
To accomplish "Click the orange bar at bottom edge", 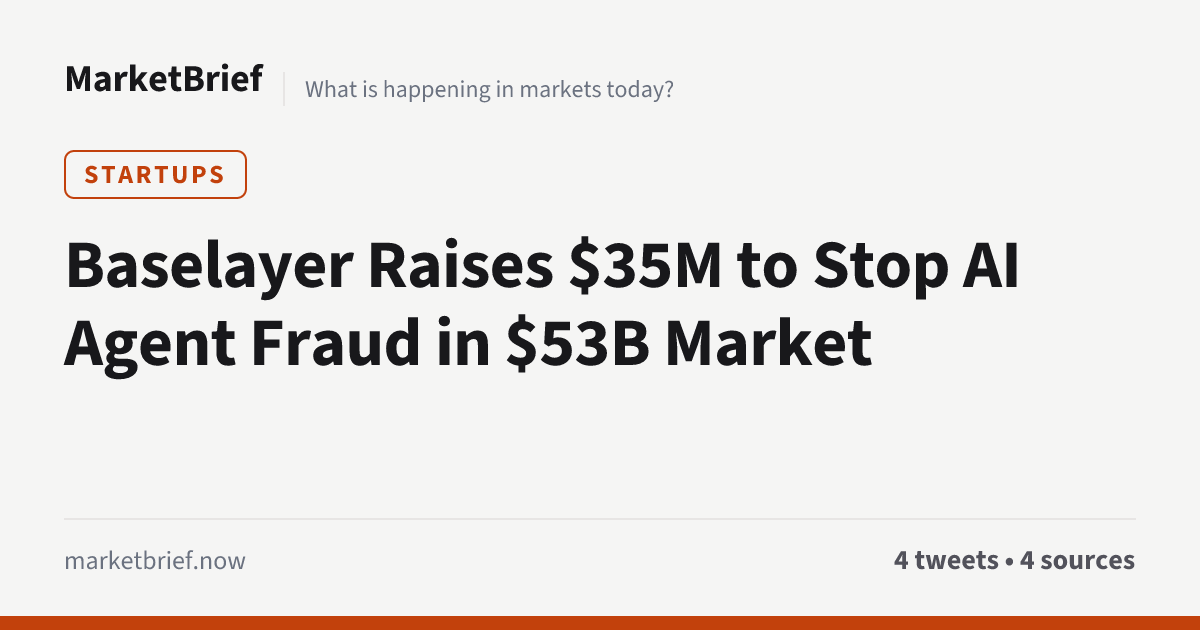I will tap(600, 623).
